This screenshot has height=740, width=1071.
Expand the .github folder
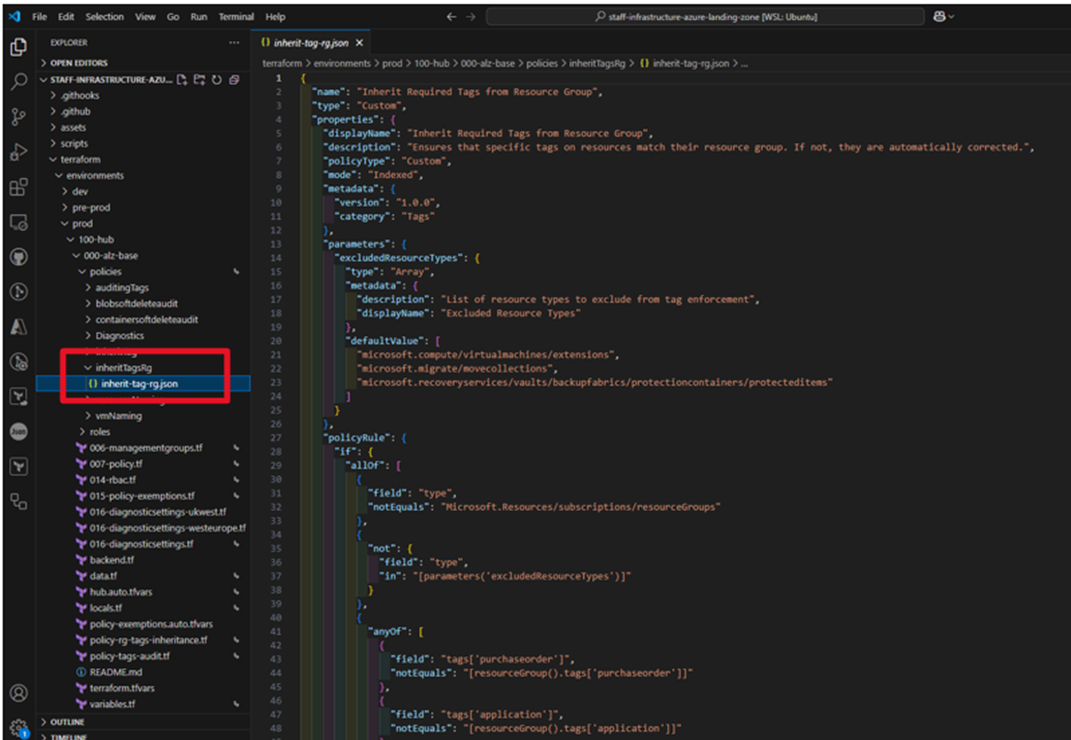point(75,111)
